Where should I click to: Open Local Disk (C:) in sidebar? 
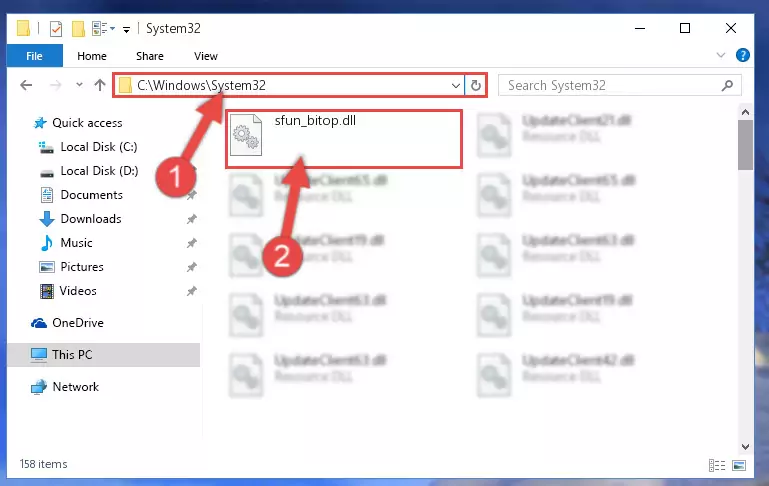pos(99,147)
